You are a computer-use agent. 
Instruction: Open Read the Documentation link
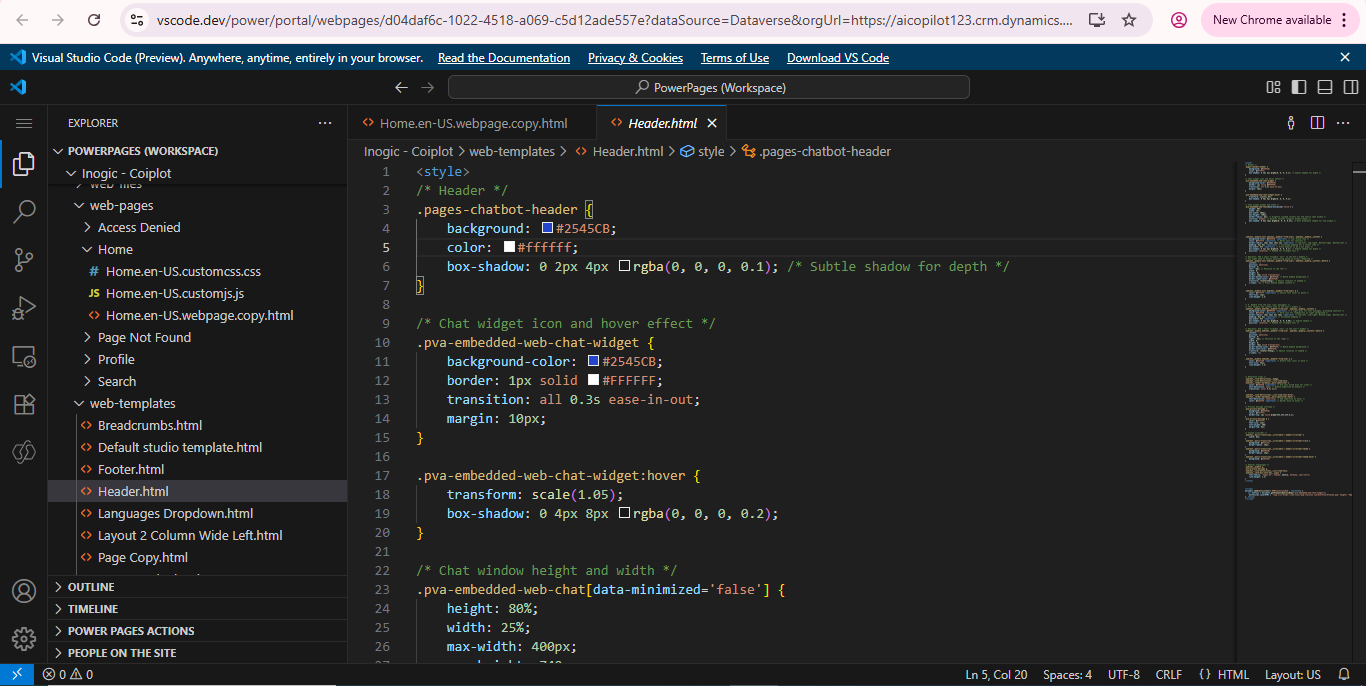pyautogui.click(x=504, y=58)
